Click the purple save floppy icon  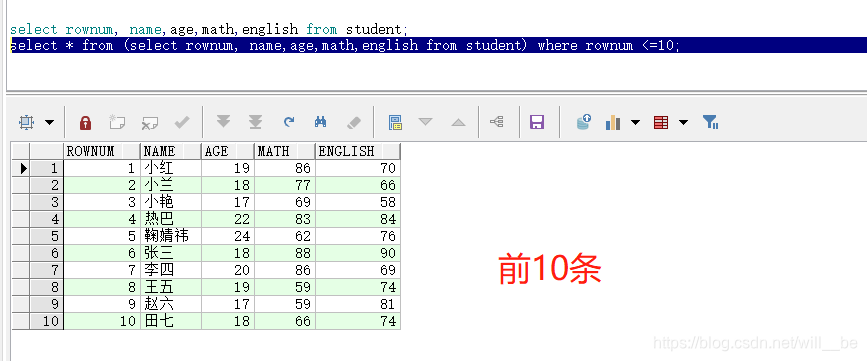click(x=537, y=122)
